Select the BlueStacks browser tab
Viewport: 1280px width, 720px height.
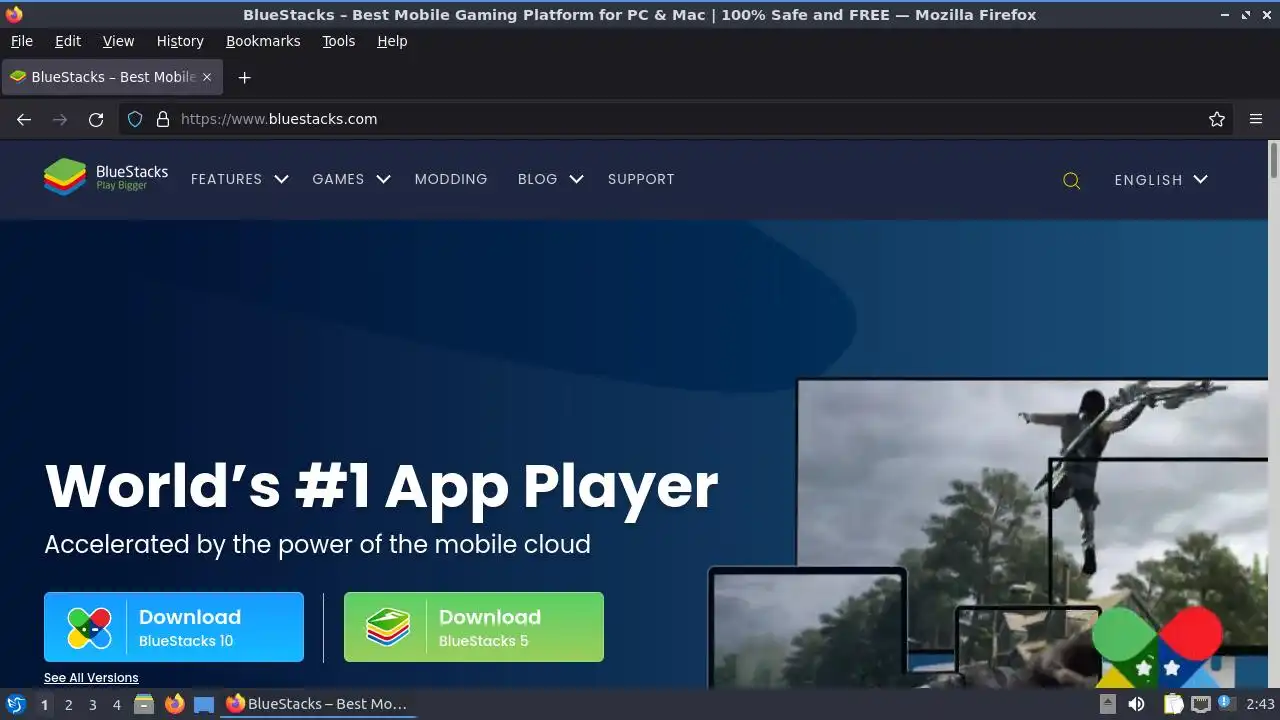coord(112,77)
